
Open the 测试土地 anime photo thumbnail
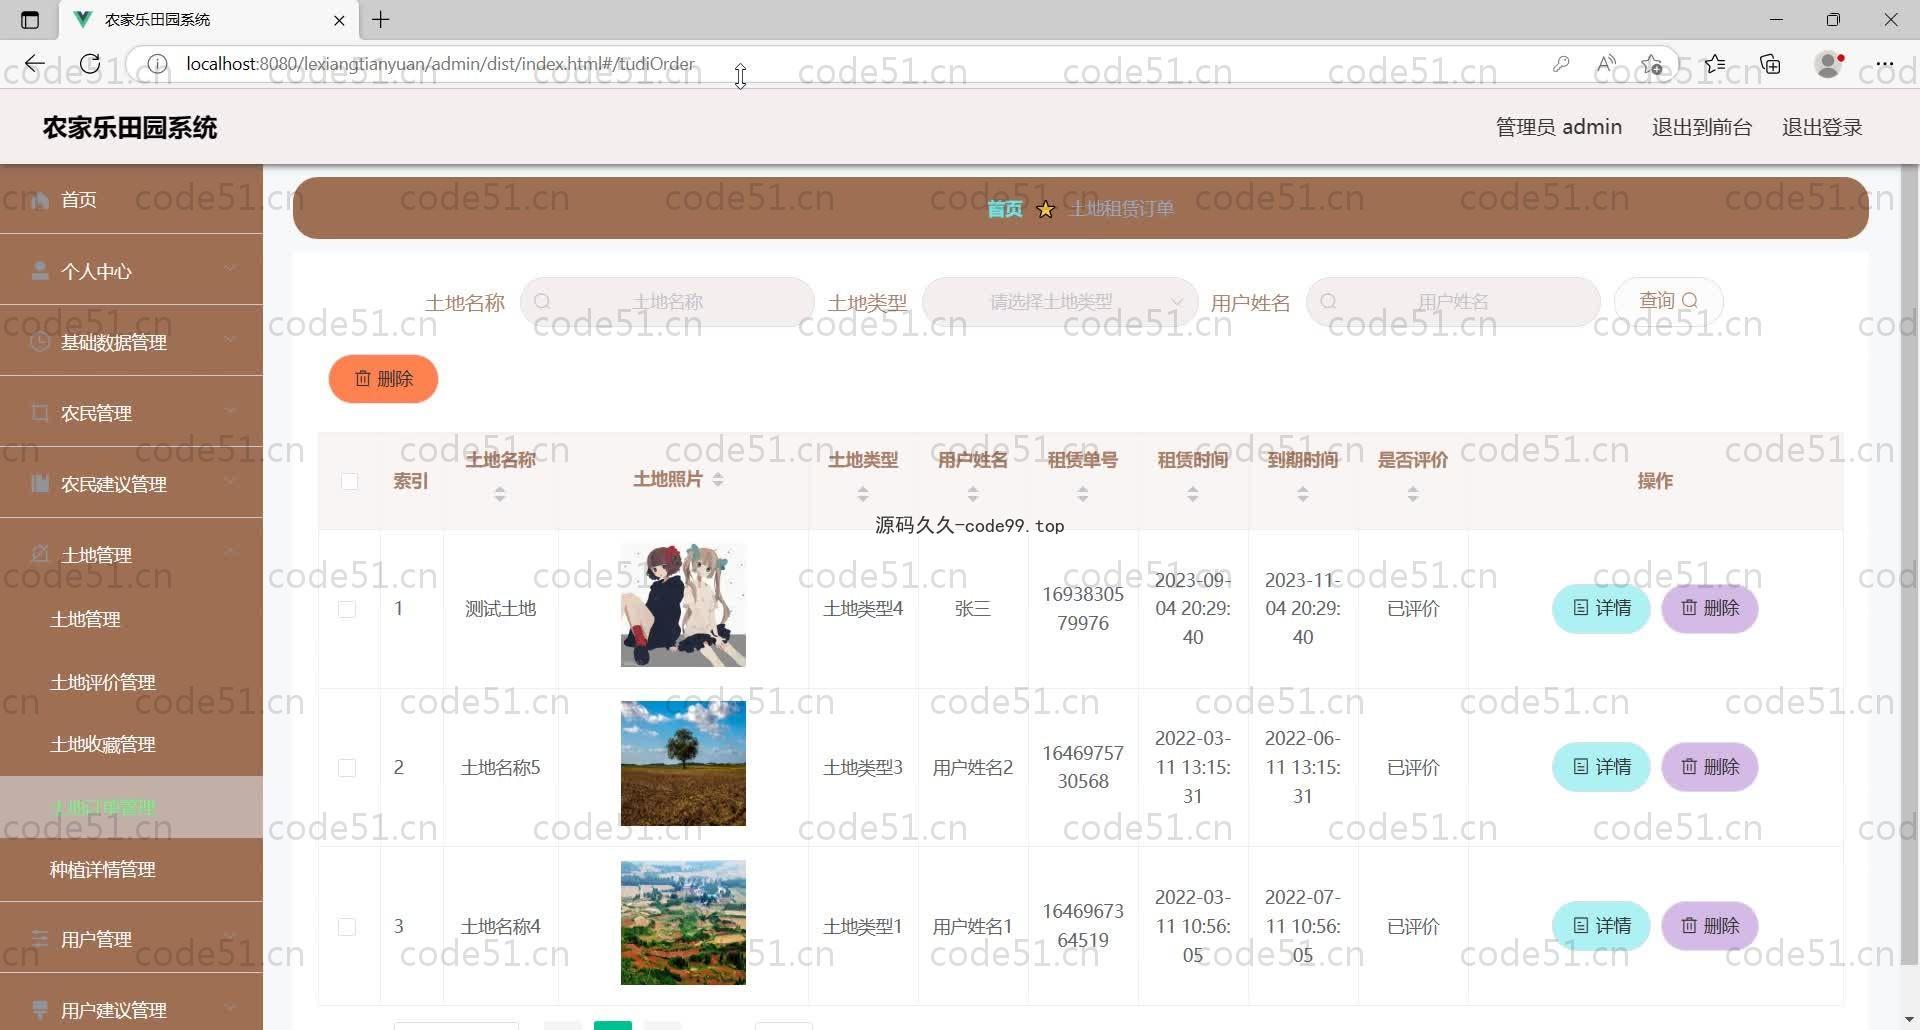683,605
